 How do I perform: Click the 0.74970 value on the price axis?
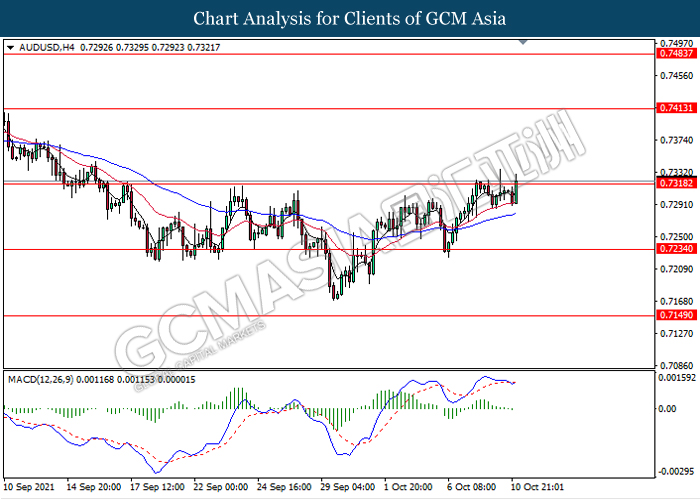[677, 44]
